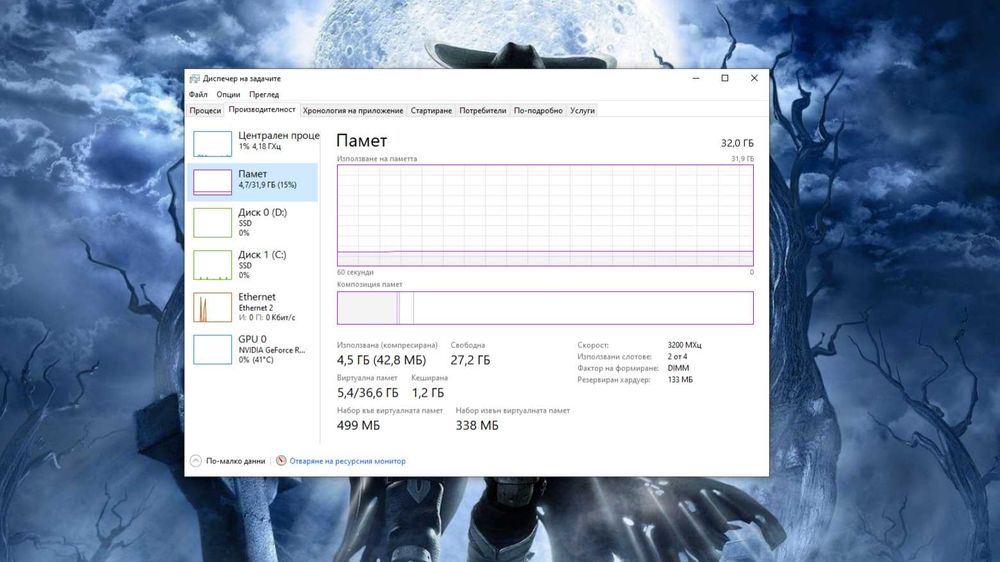The width and height of the screenshot is (1000, 562).
Task: Click the 1,2 ГБ Кеширана value
Action: [428, 393]
